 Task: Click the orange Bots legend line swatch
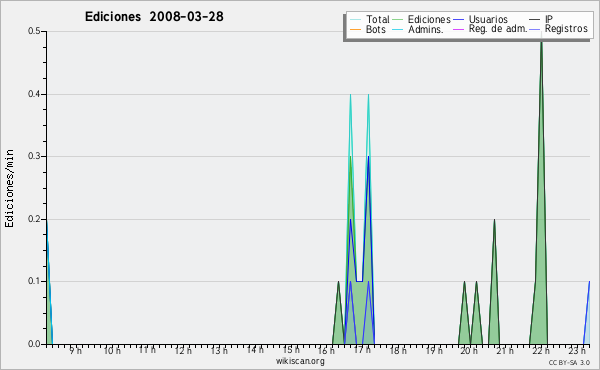tap(355, 29)
